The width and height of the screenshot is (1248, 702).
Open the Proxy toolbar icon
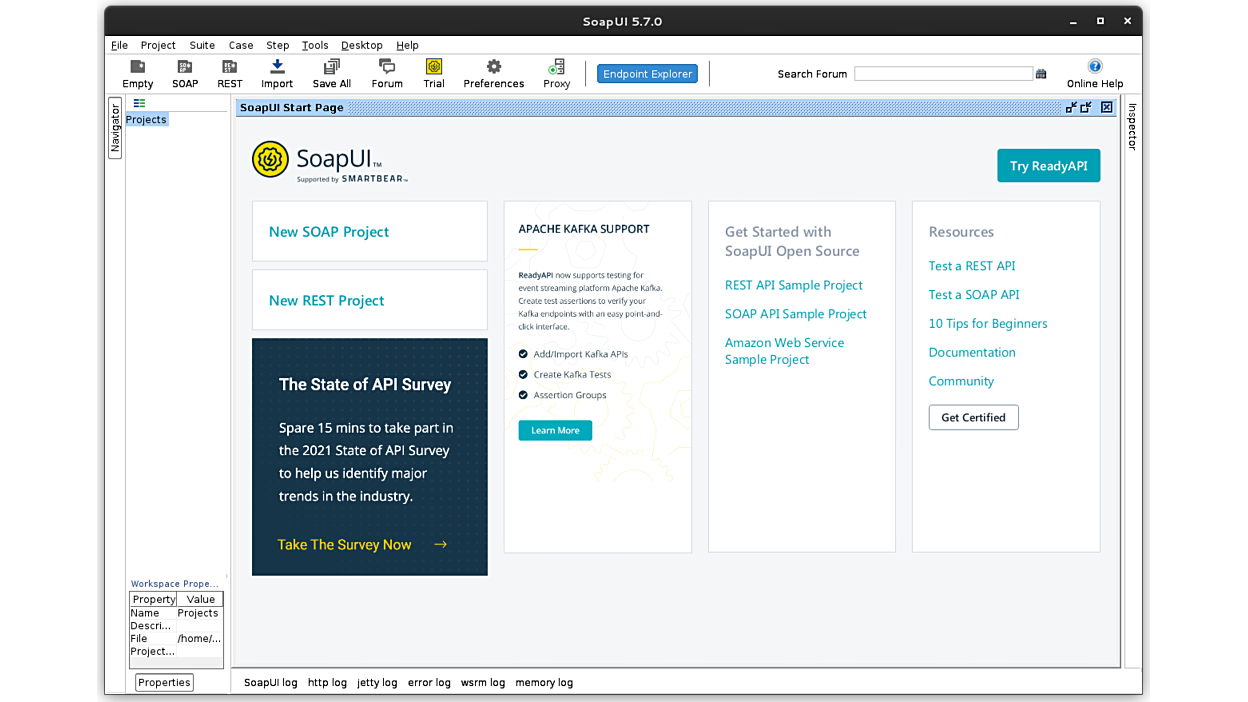click(x=556, y=73)
